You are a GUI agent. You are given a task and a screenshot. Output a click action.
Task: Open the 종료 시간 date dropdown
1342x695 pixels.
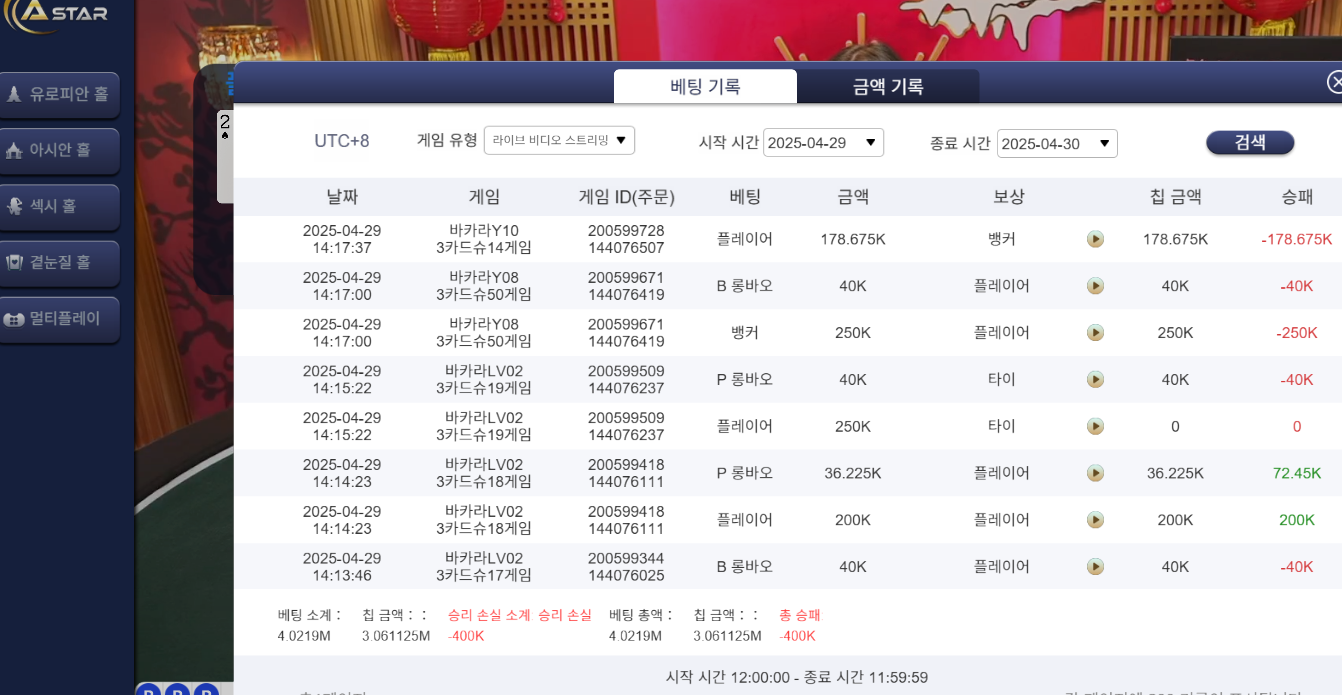[x=1057, y=144]
